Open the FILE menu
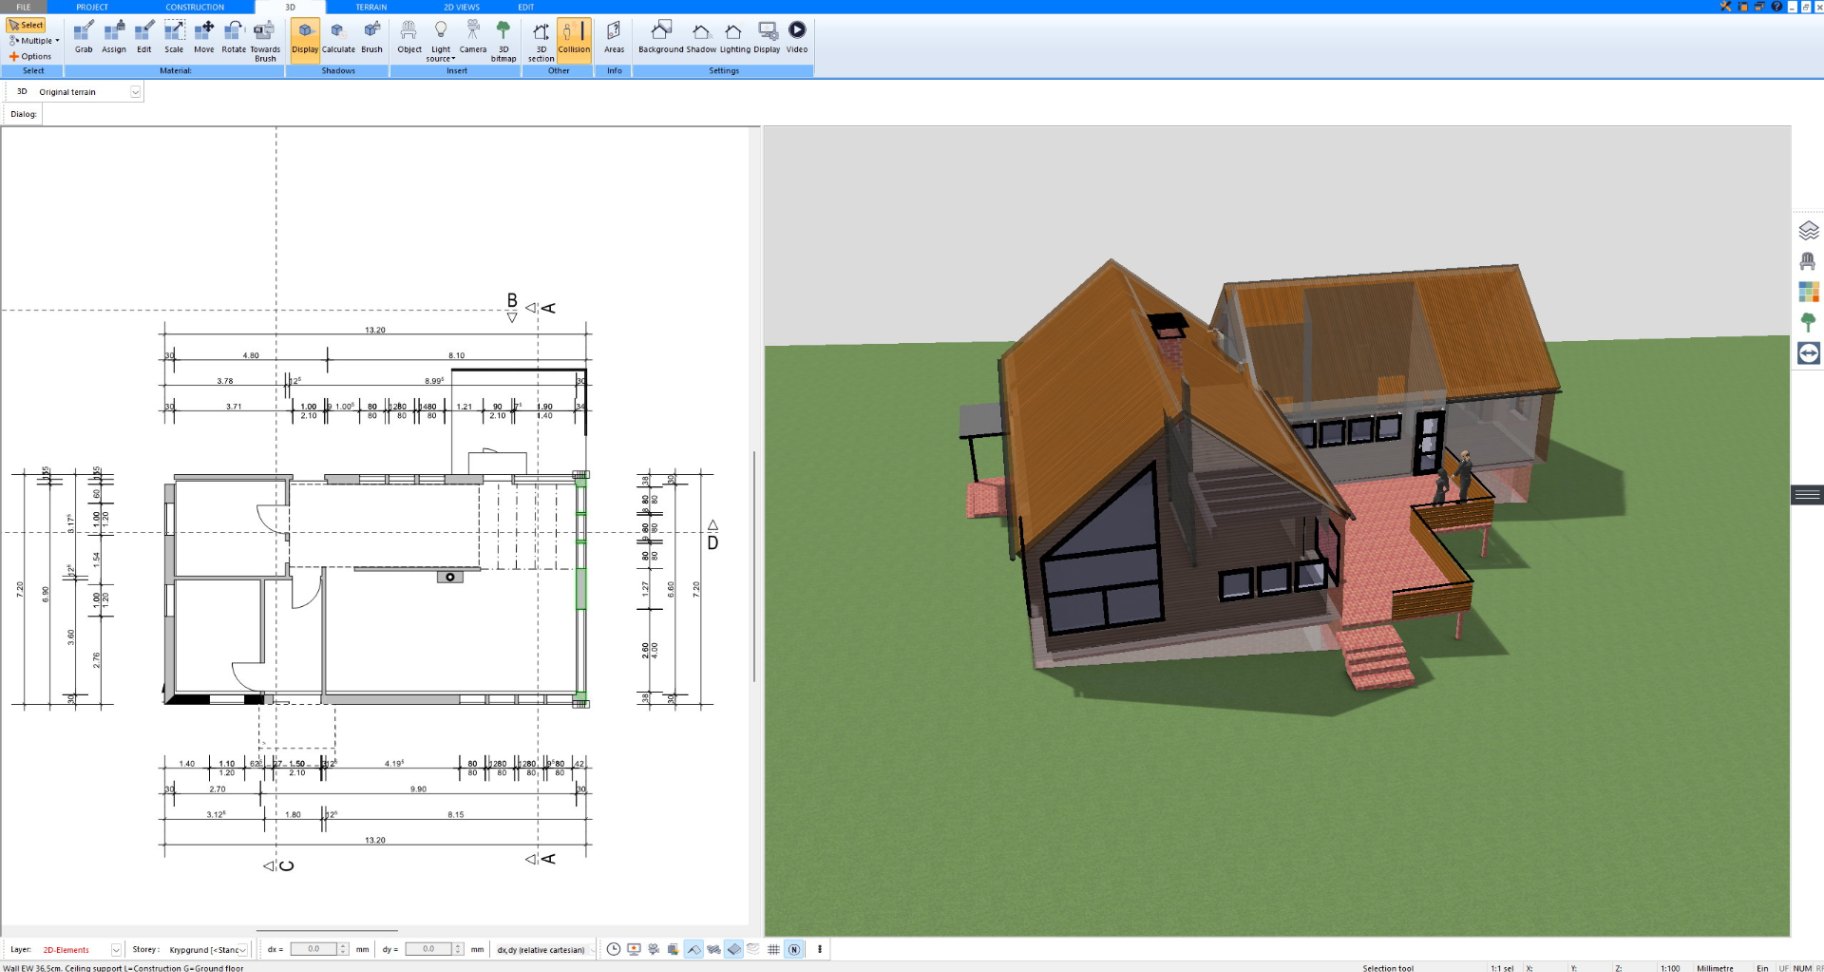The width and height of the screenshot is (1824, 972). (23, 7)
